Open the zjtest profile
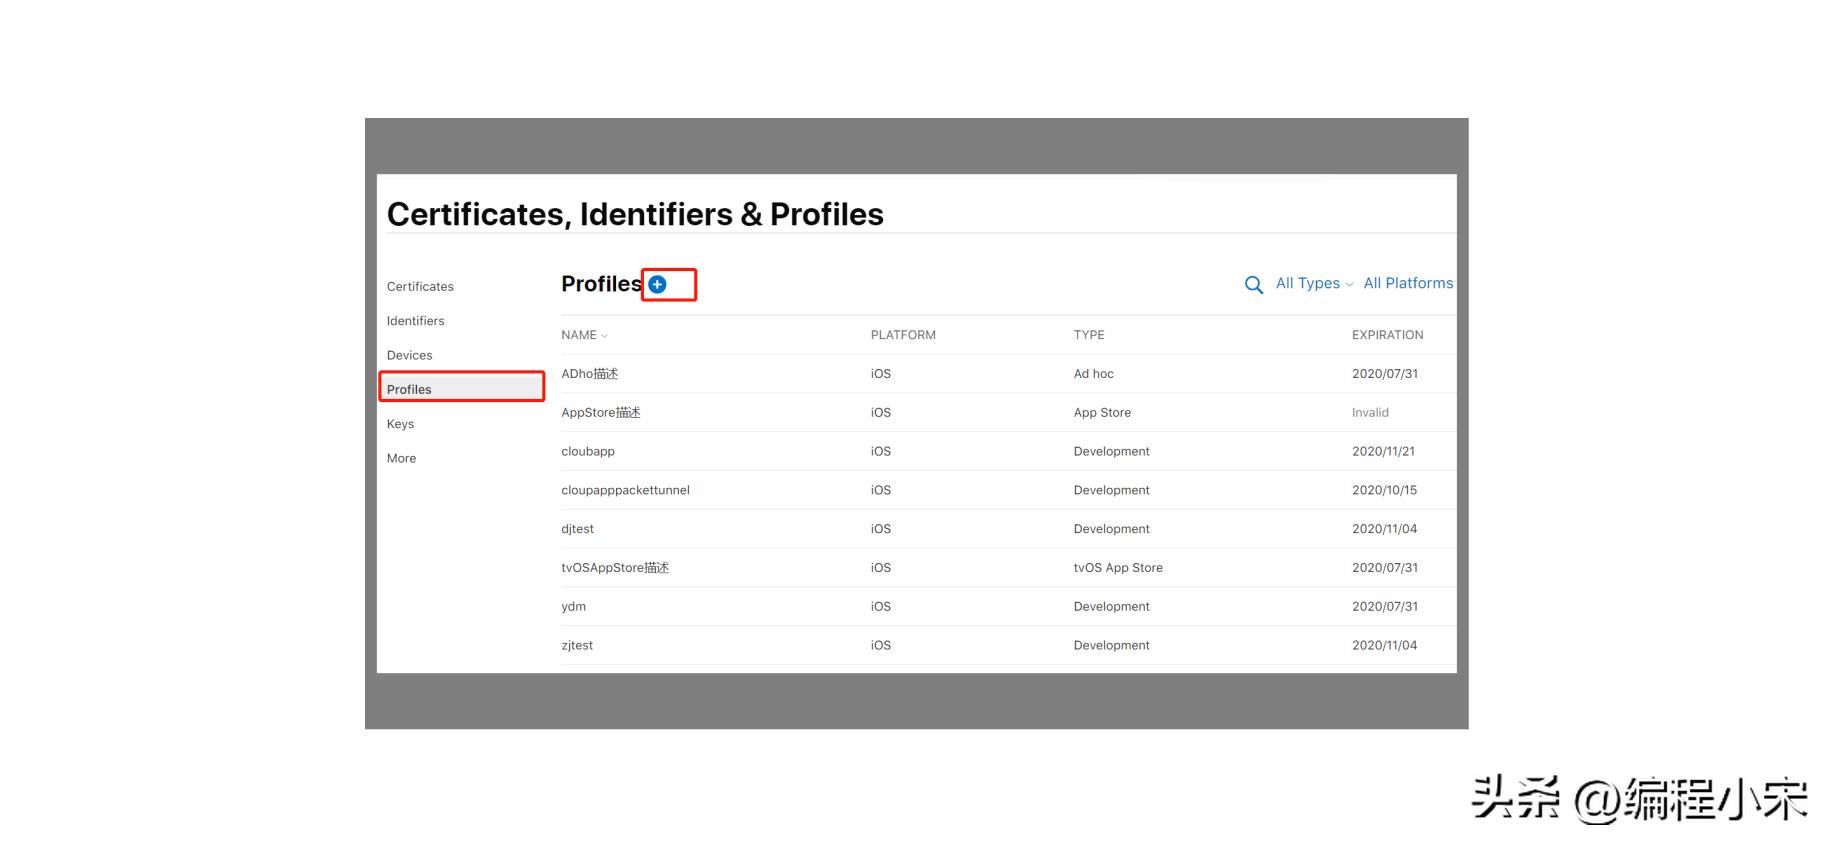The height and width of the screenshot is (847, 1834). [x=577, y=646]
